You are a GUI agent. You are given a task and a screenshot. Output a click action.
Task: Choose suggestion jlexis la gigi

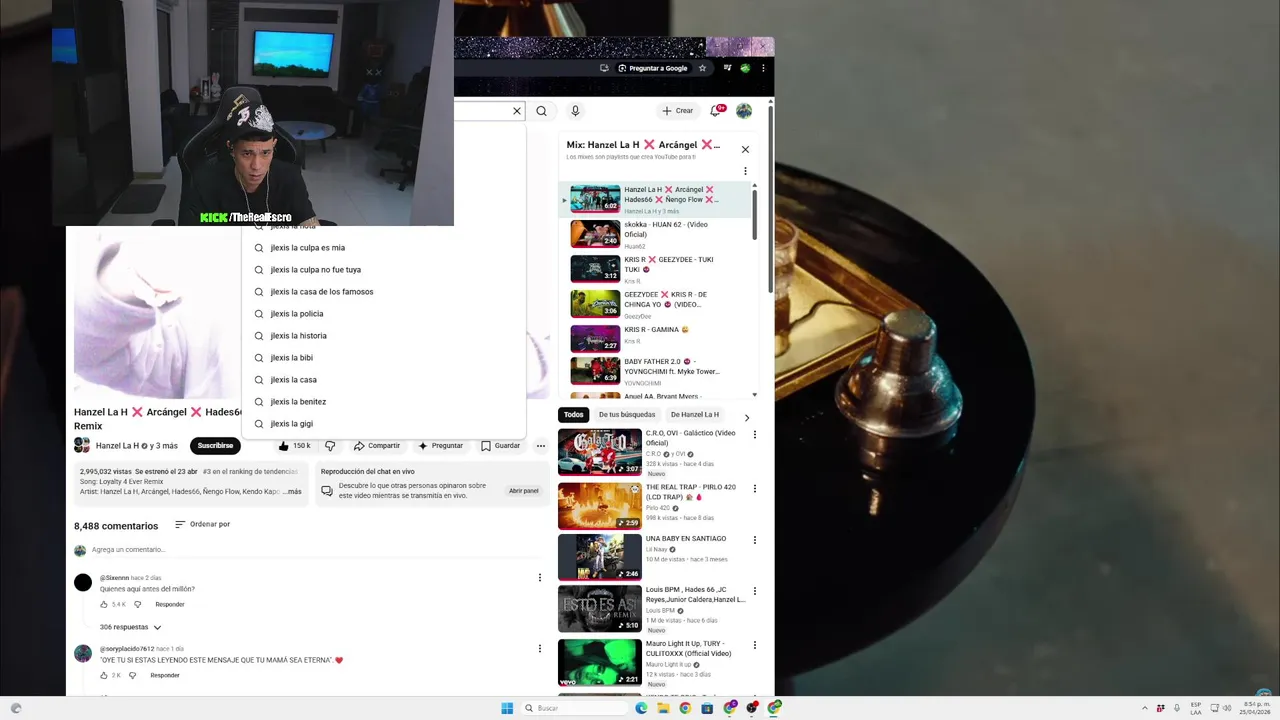[384, 424]
